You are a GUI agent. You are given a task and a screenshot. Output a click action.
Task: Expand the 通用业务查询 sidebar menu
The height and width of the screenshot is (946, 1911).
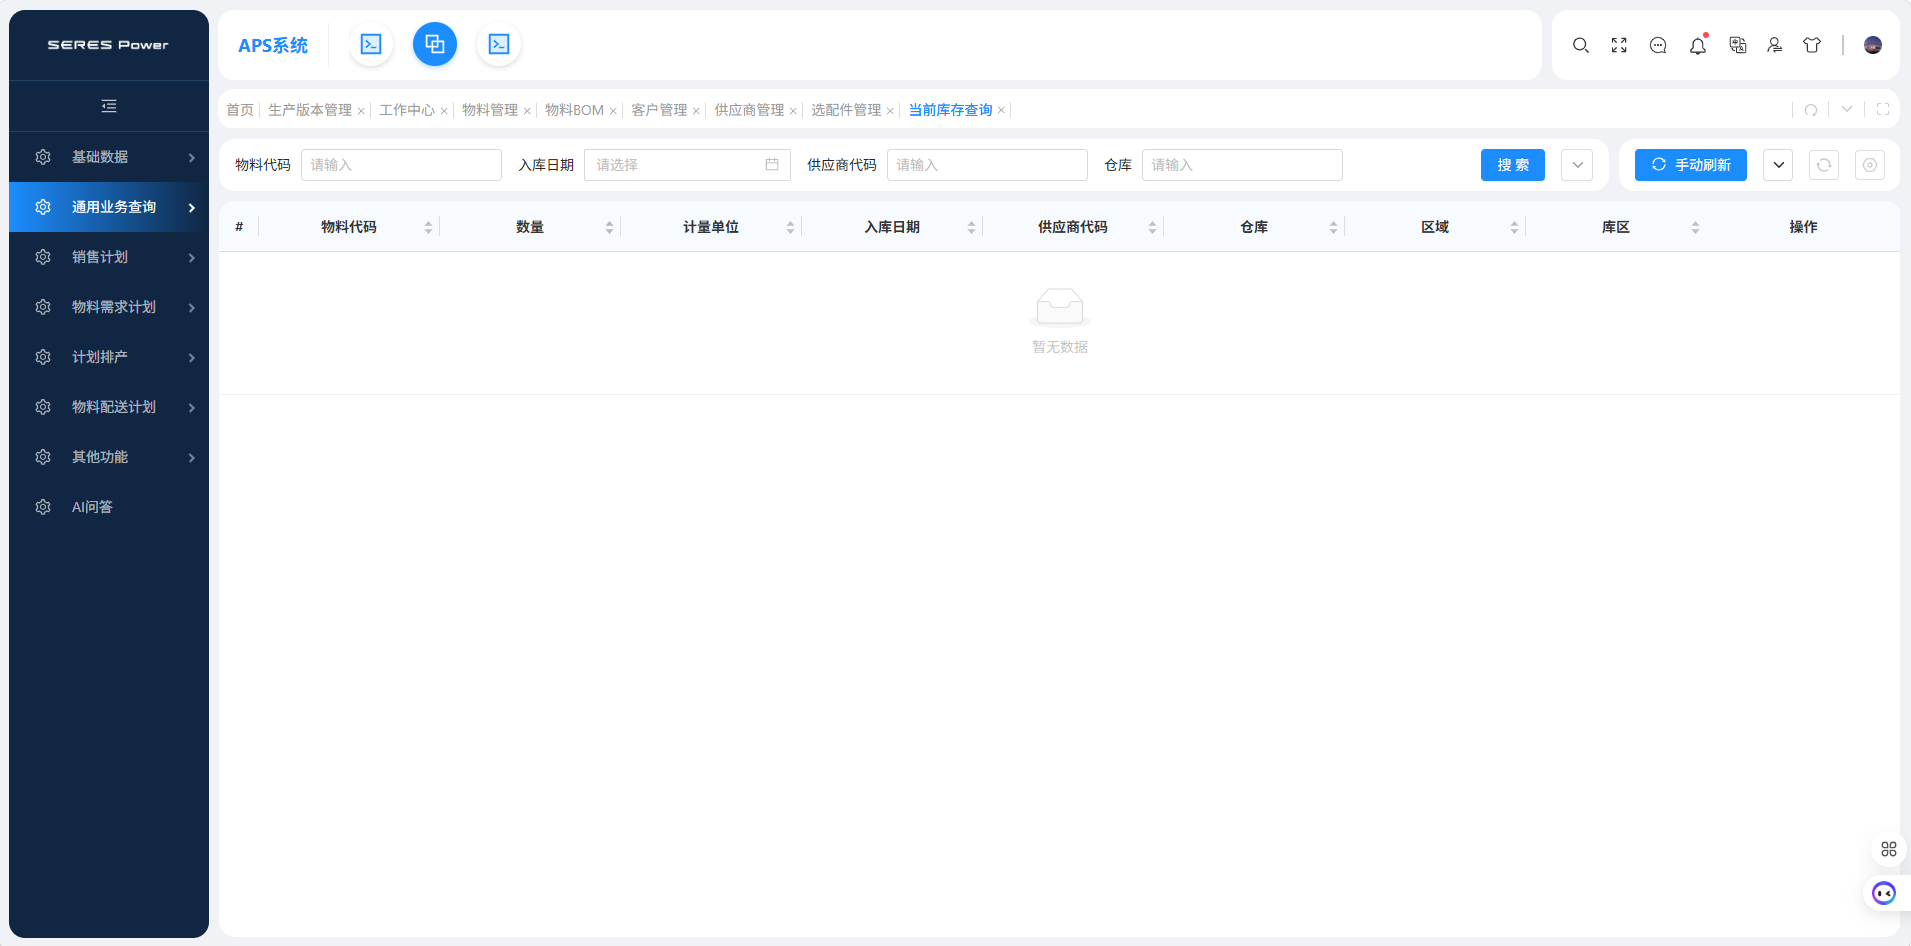(x=109, y=207)
